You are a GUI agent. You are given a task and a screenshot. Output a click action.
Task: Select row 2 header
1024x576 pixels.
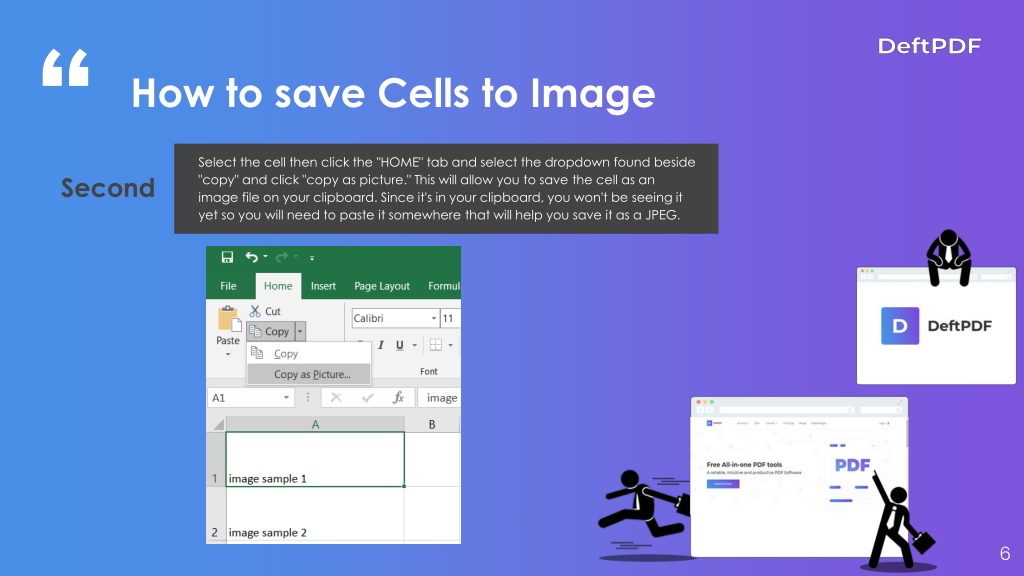pos(216,515)
